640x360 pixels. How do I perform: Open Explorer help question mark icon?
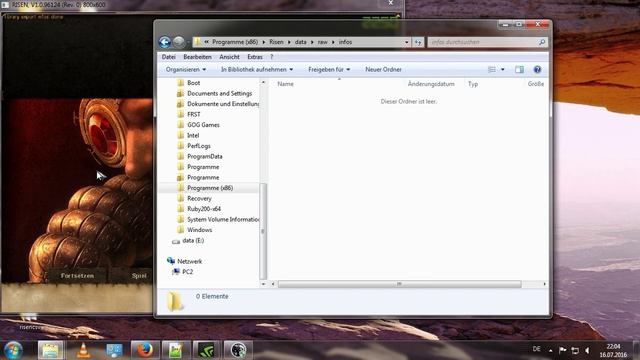[x=537, y=69]
